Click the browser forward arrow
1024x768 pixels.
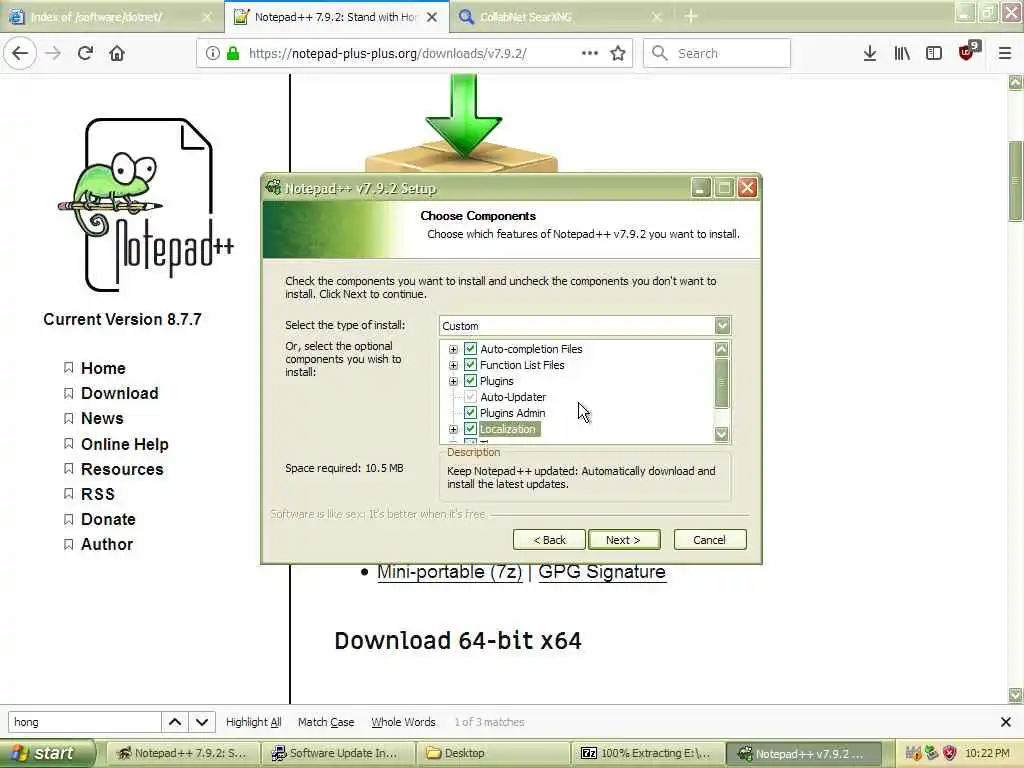(53, 54)
